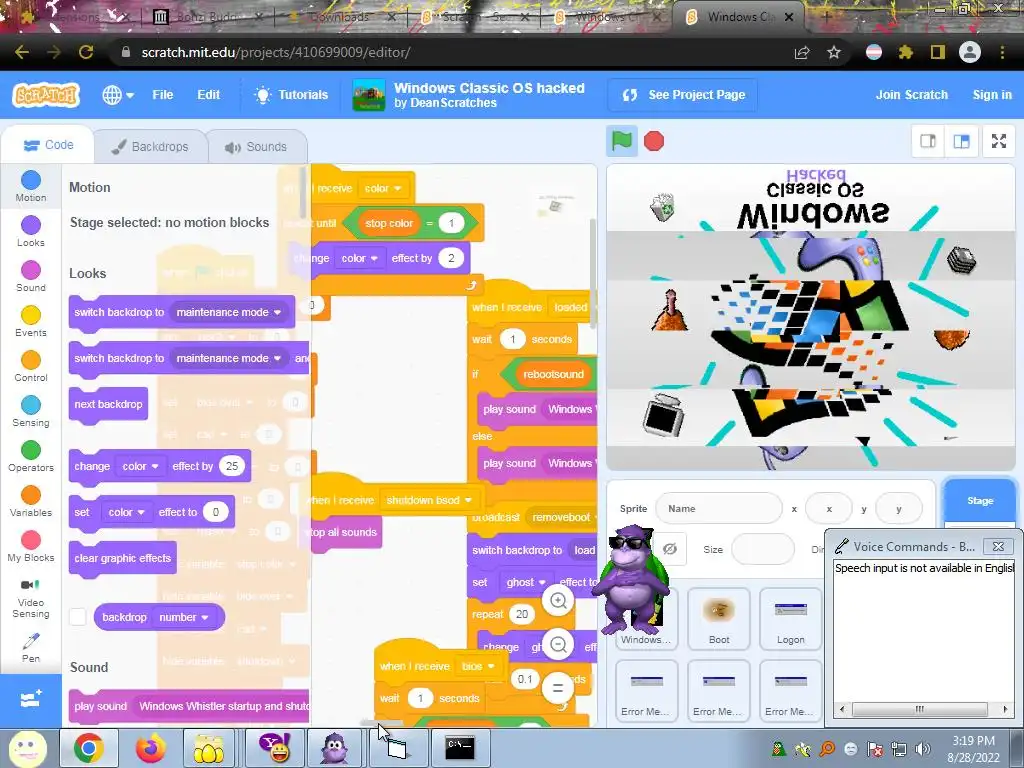1024x768 pixels.
Task: Open the Edit menu
Action: pos(208,95)
